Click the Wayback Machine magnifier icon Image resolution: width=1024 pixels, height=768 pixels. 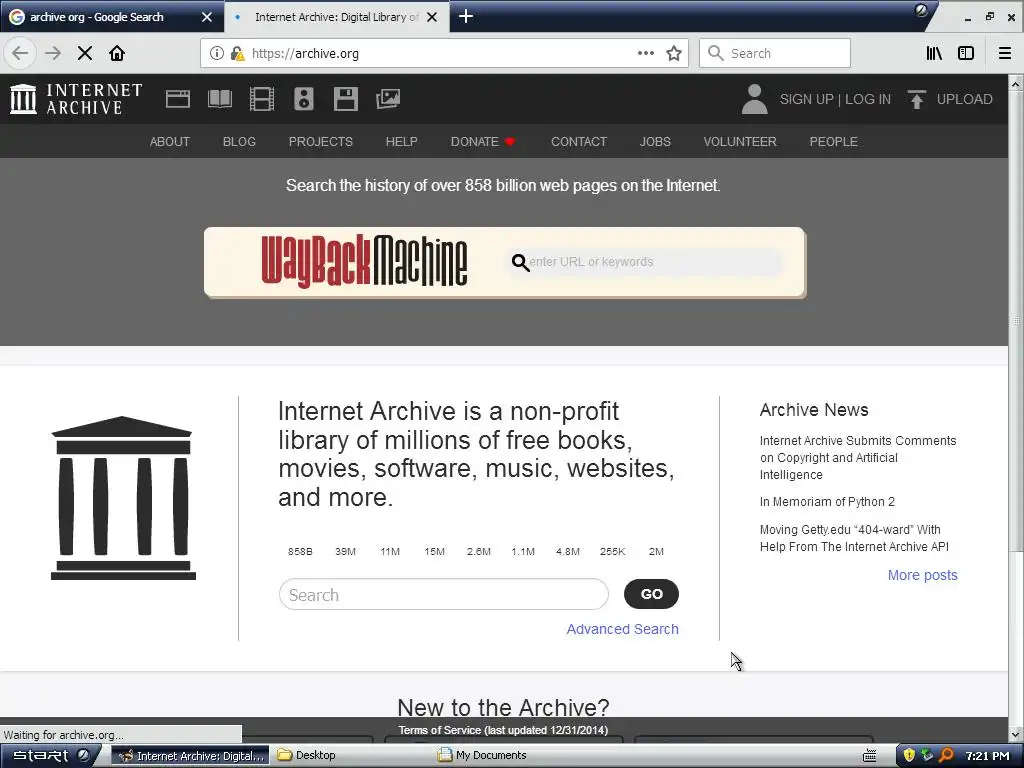[x=520, y=263]
